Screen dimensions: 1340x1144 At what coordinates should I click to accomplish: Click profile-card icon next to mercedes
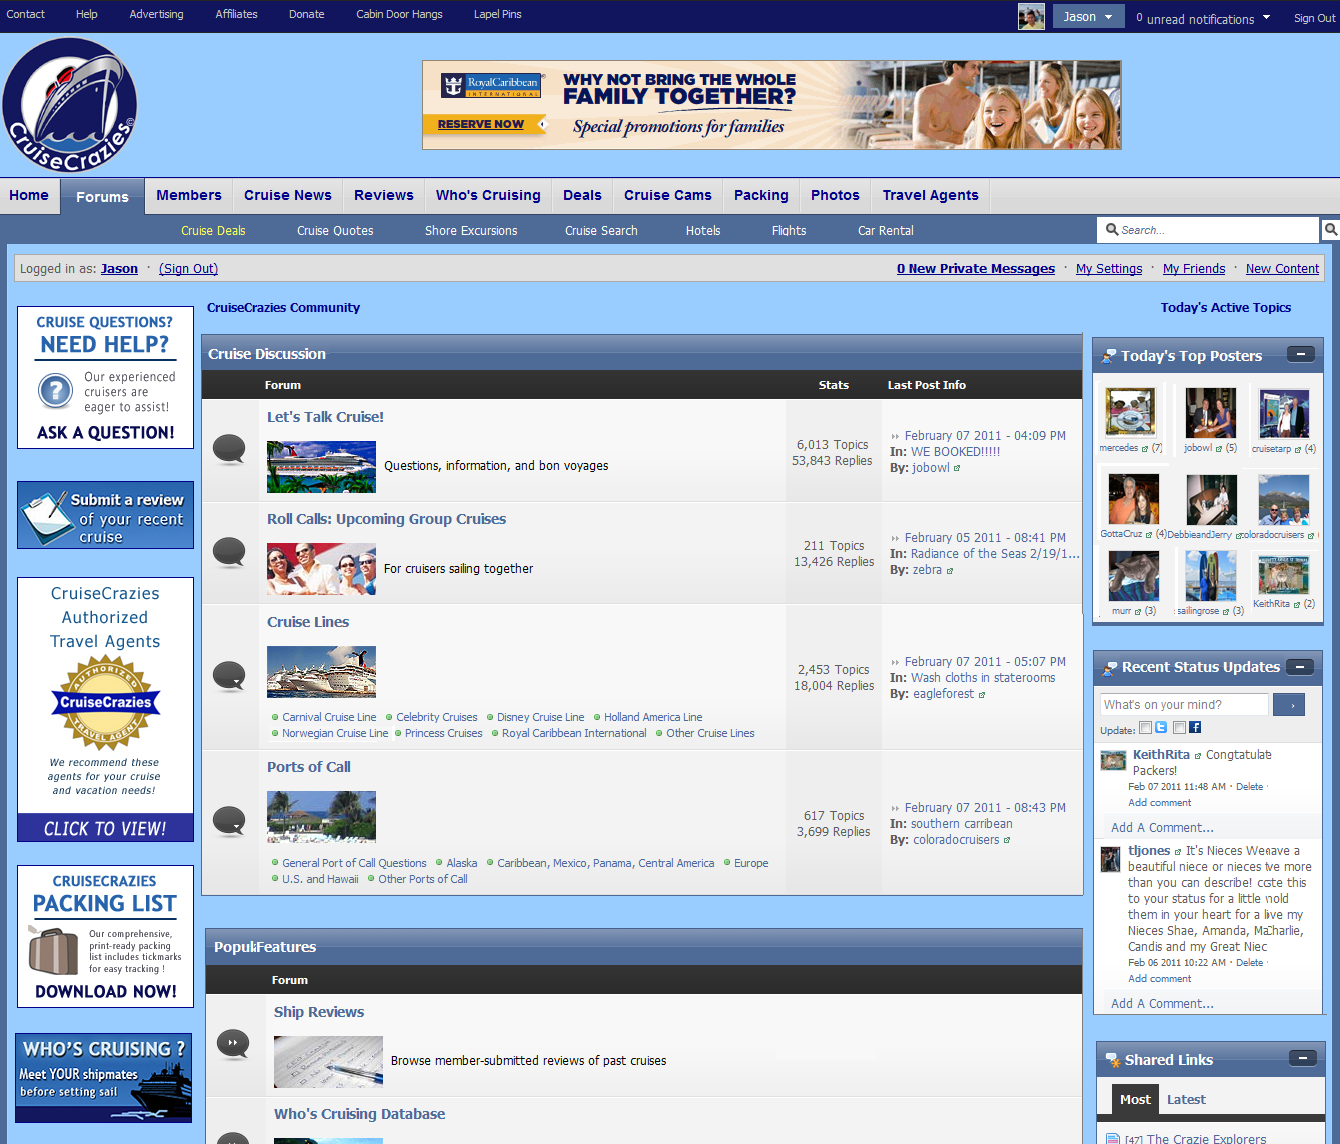pyautogui.click(x=1146, y=449)
